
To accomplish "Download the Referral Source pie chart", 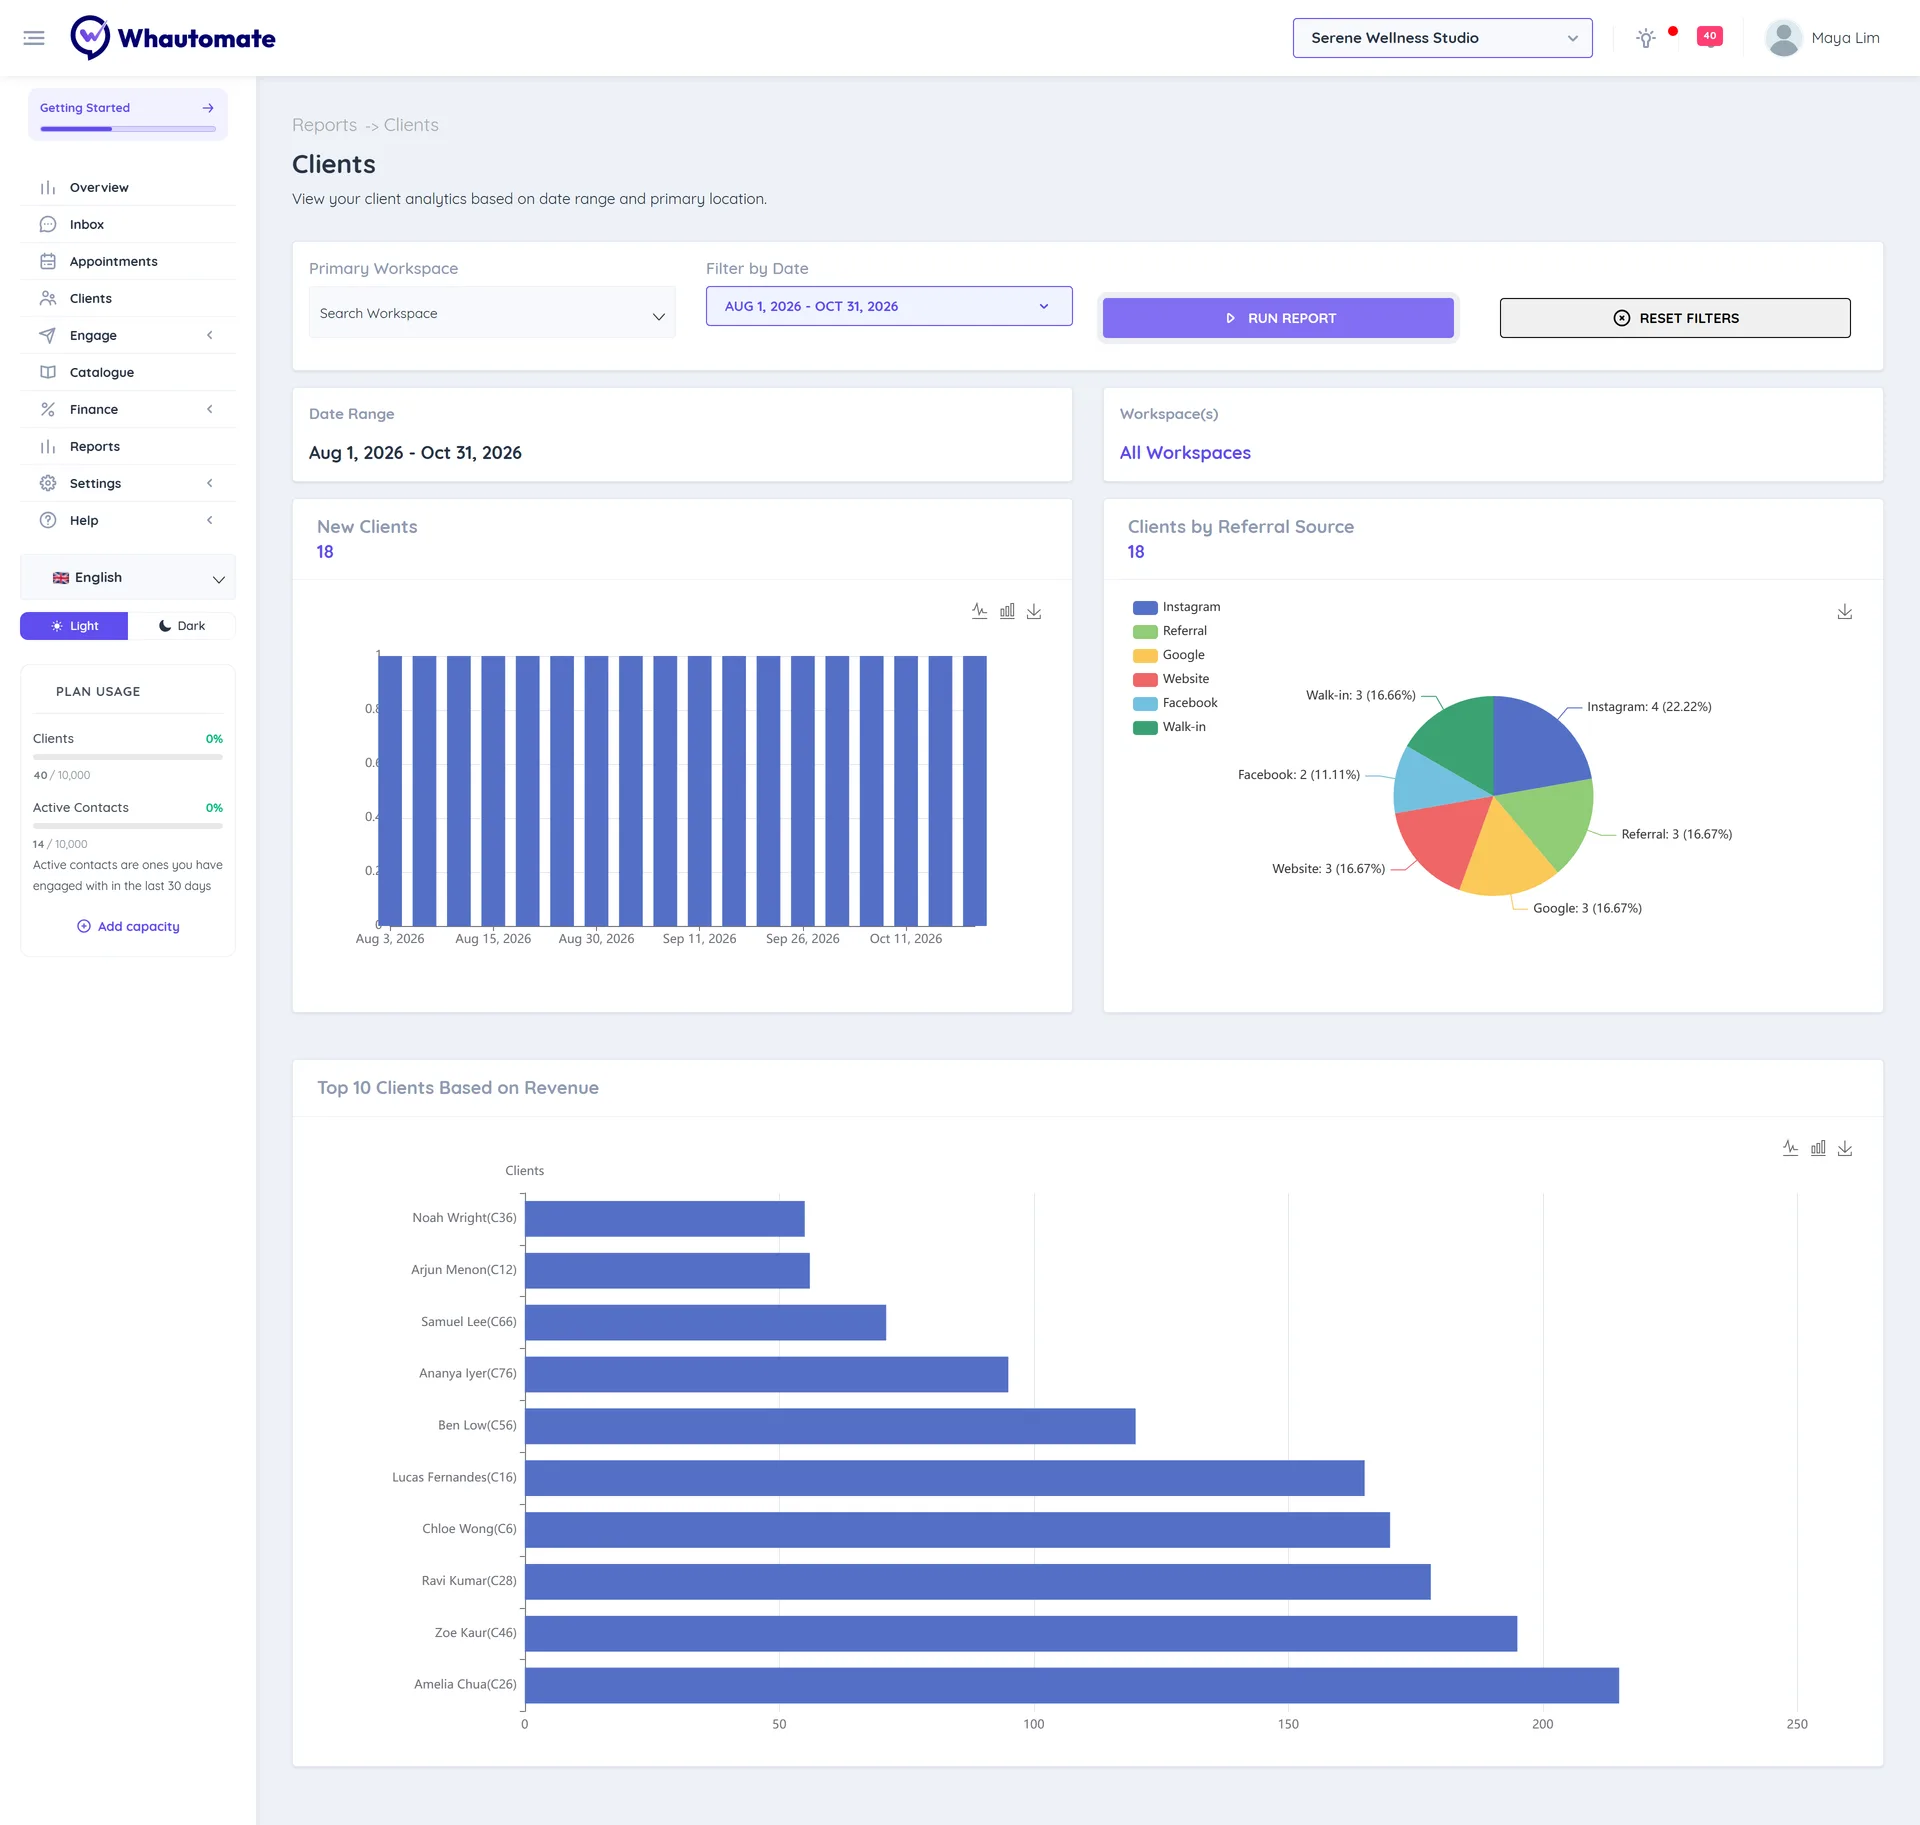I will pyautogui.click(x=1845, y=611).
